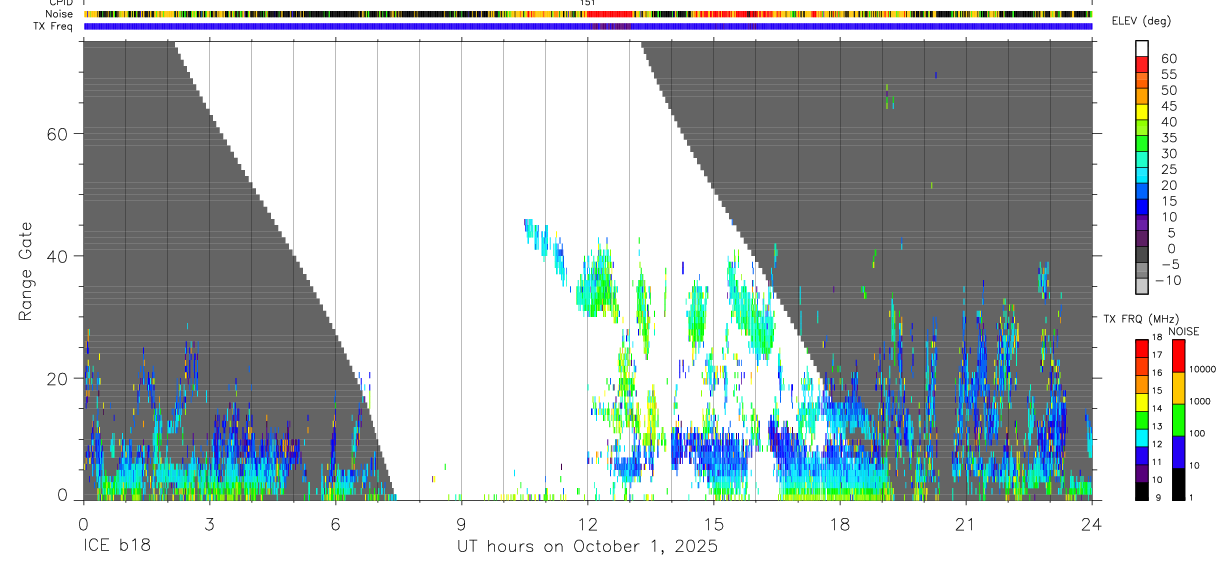1228x567 pixels.
Task: Click the light gray bottom swatch below -10 in ELEV
Action: point(1142,287)
